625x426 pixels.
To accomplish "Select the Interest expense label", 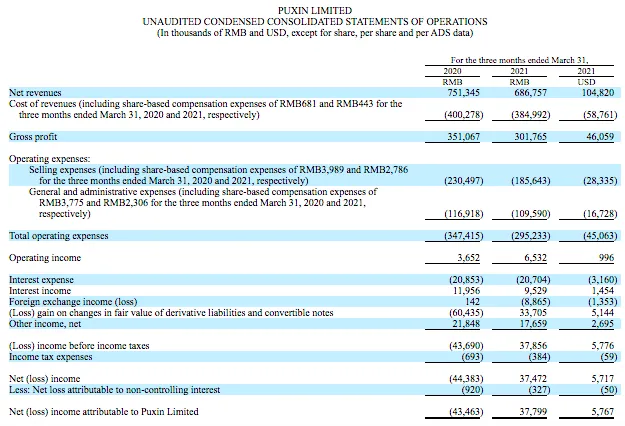I will pyautogui.click(x=41, y=280).
